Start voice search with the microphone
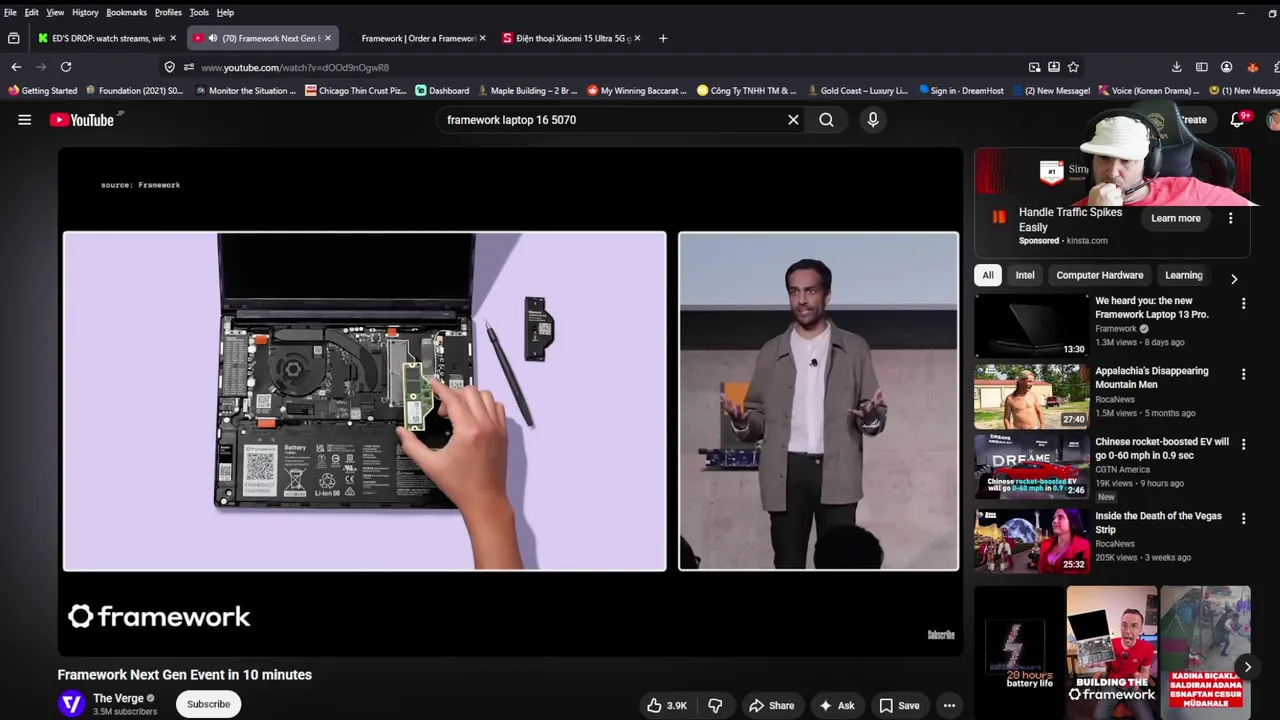The height and width of the screenshot is (720, 1280). click(x=873, y=120)
